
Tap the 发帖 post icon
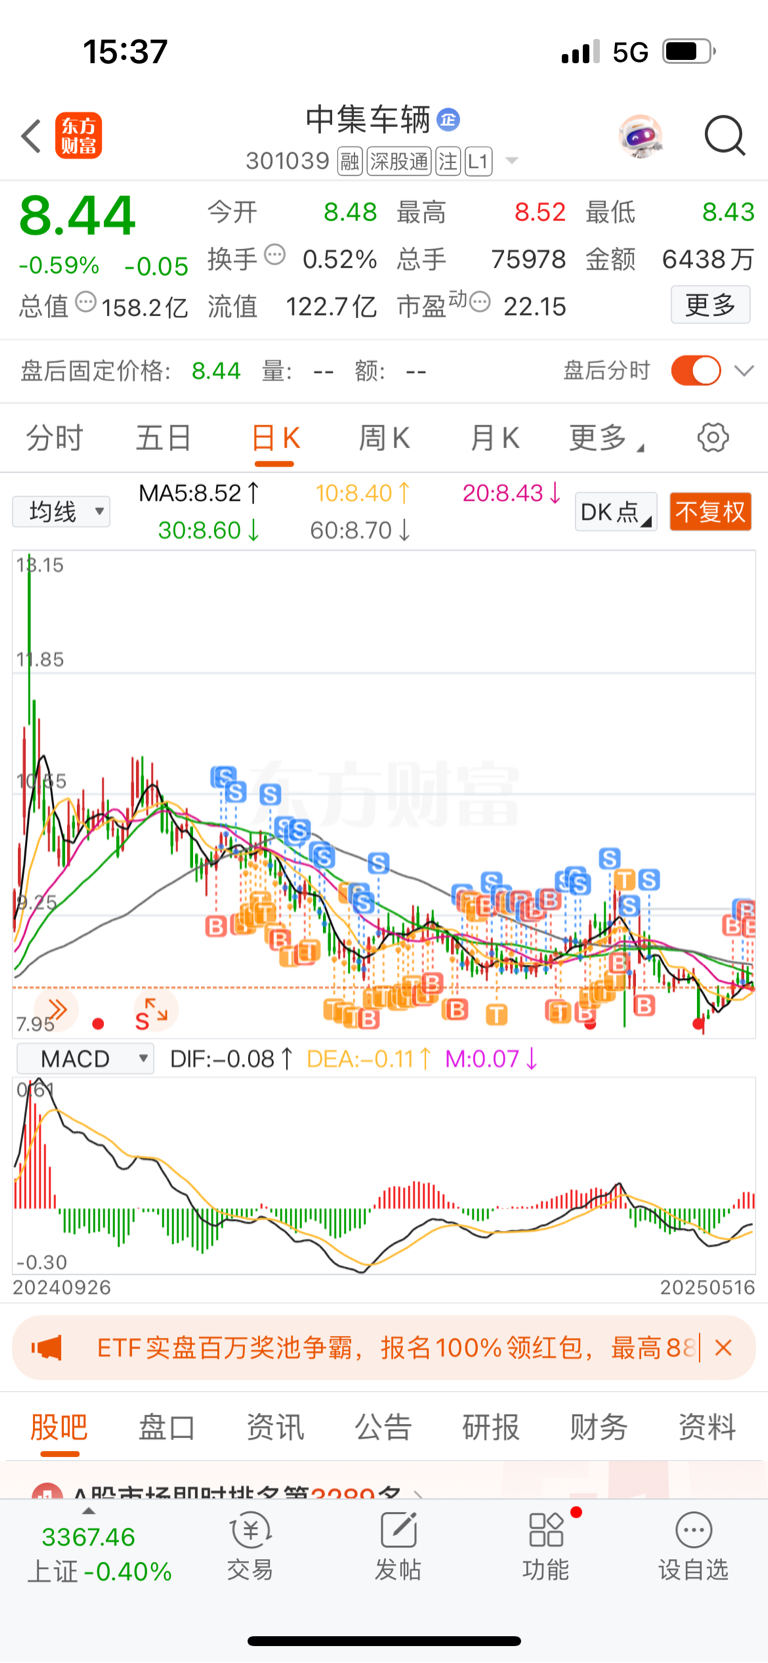point(398,1547)
